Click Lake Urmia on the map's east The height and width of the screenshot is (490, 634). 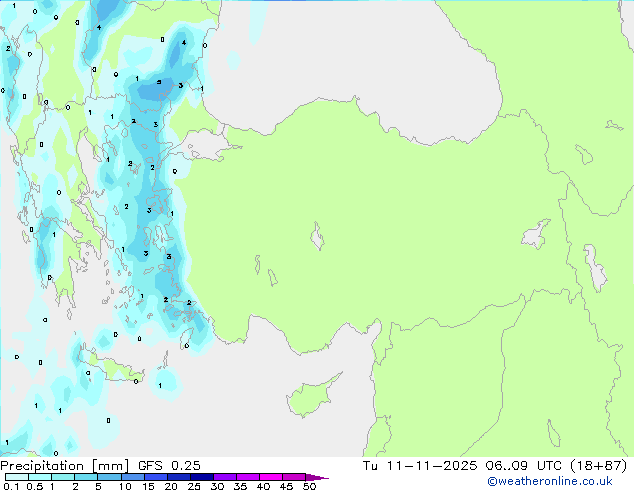coord(595,268)
